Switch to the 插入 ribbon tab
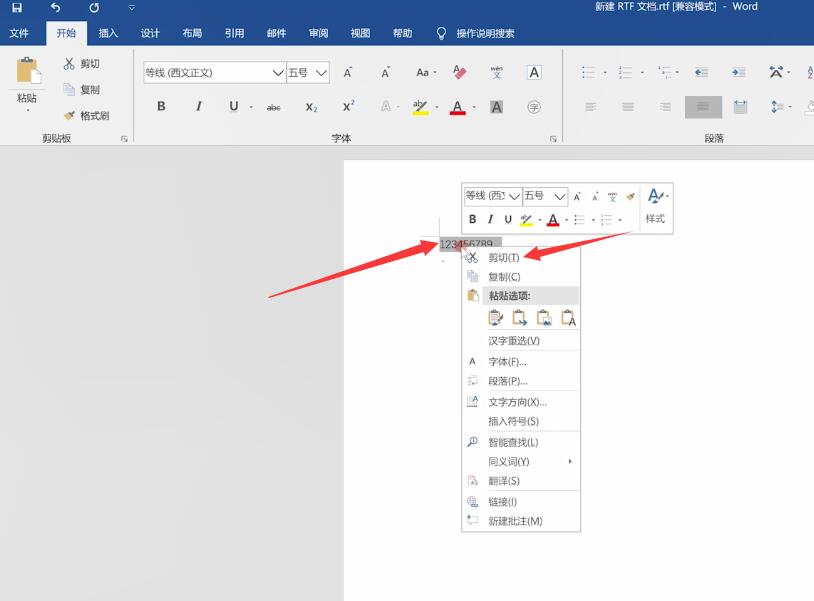Viewport: 814px width, 601px height. coord(108,33)
